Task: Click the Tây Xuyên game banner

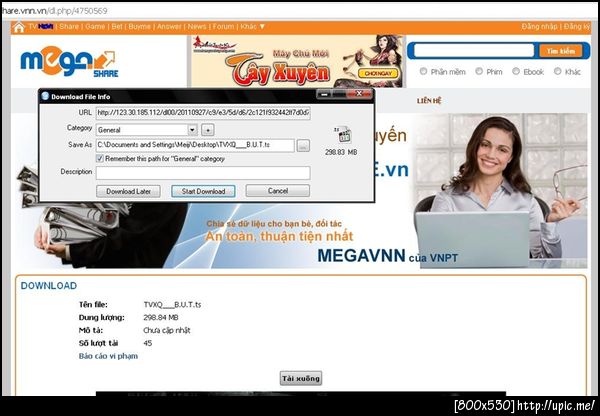Action: click(x=298, y=61)
